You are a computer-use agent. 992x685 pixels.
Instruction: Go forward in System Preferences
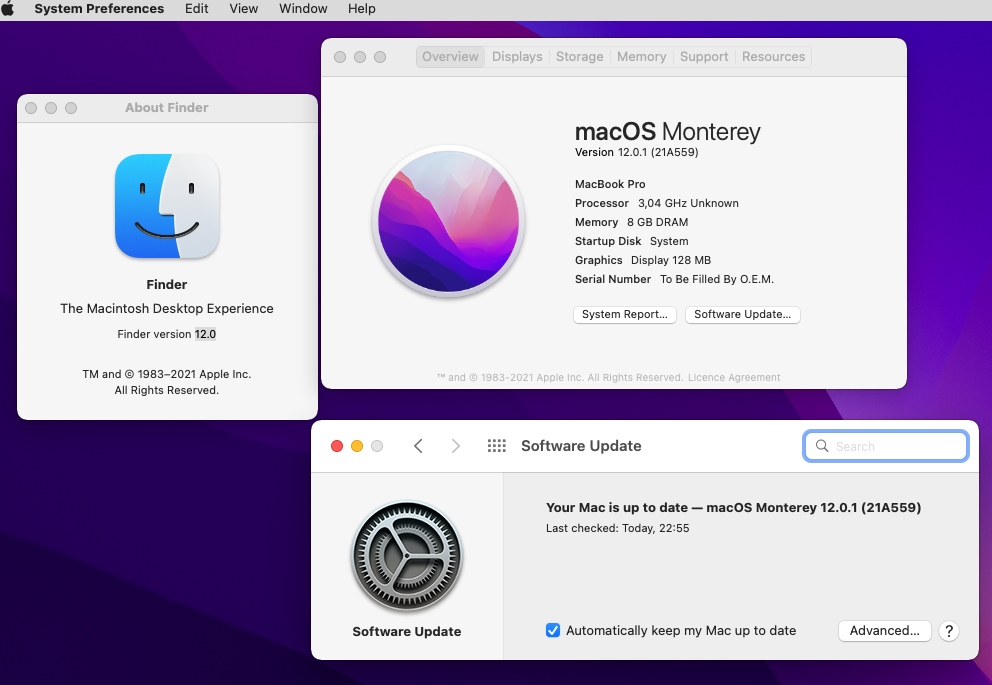coord(456,446)
